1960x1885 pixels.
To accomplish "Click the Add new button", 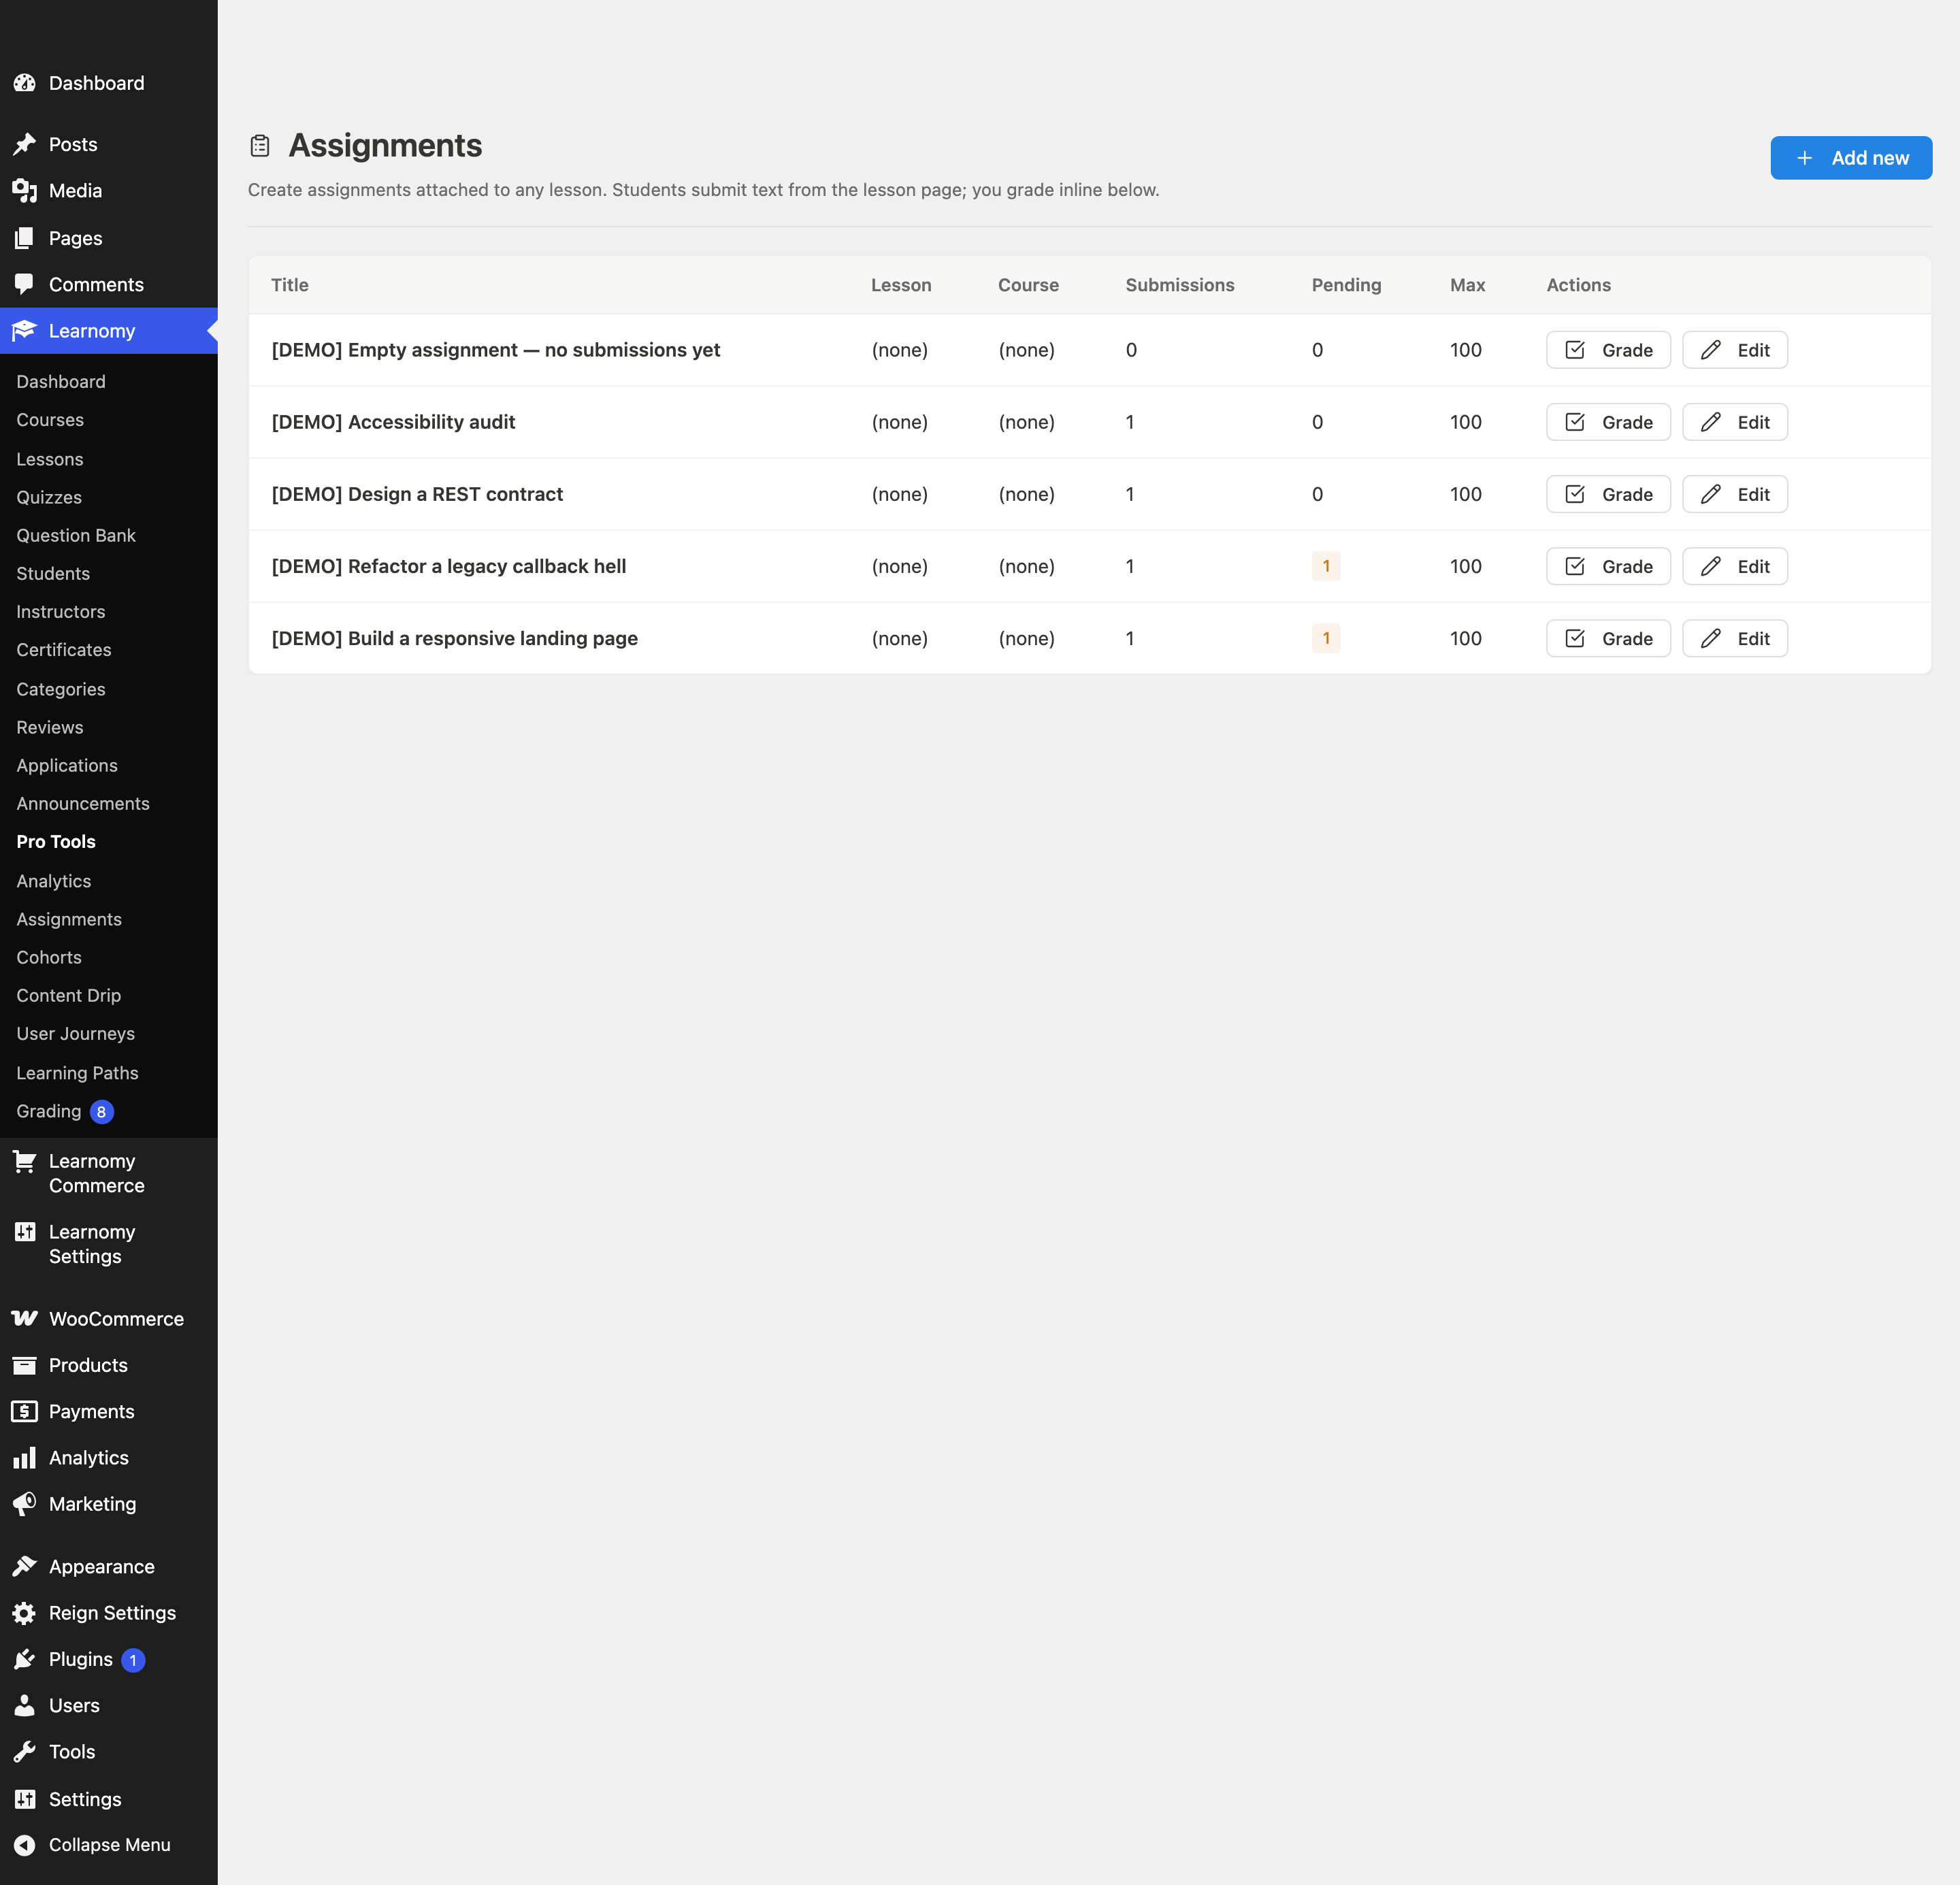I will pyautogui.click(x=1851, y=158).
